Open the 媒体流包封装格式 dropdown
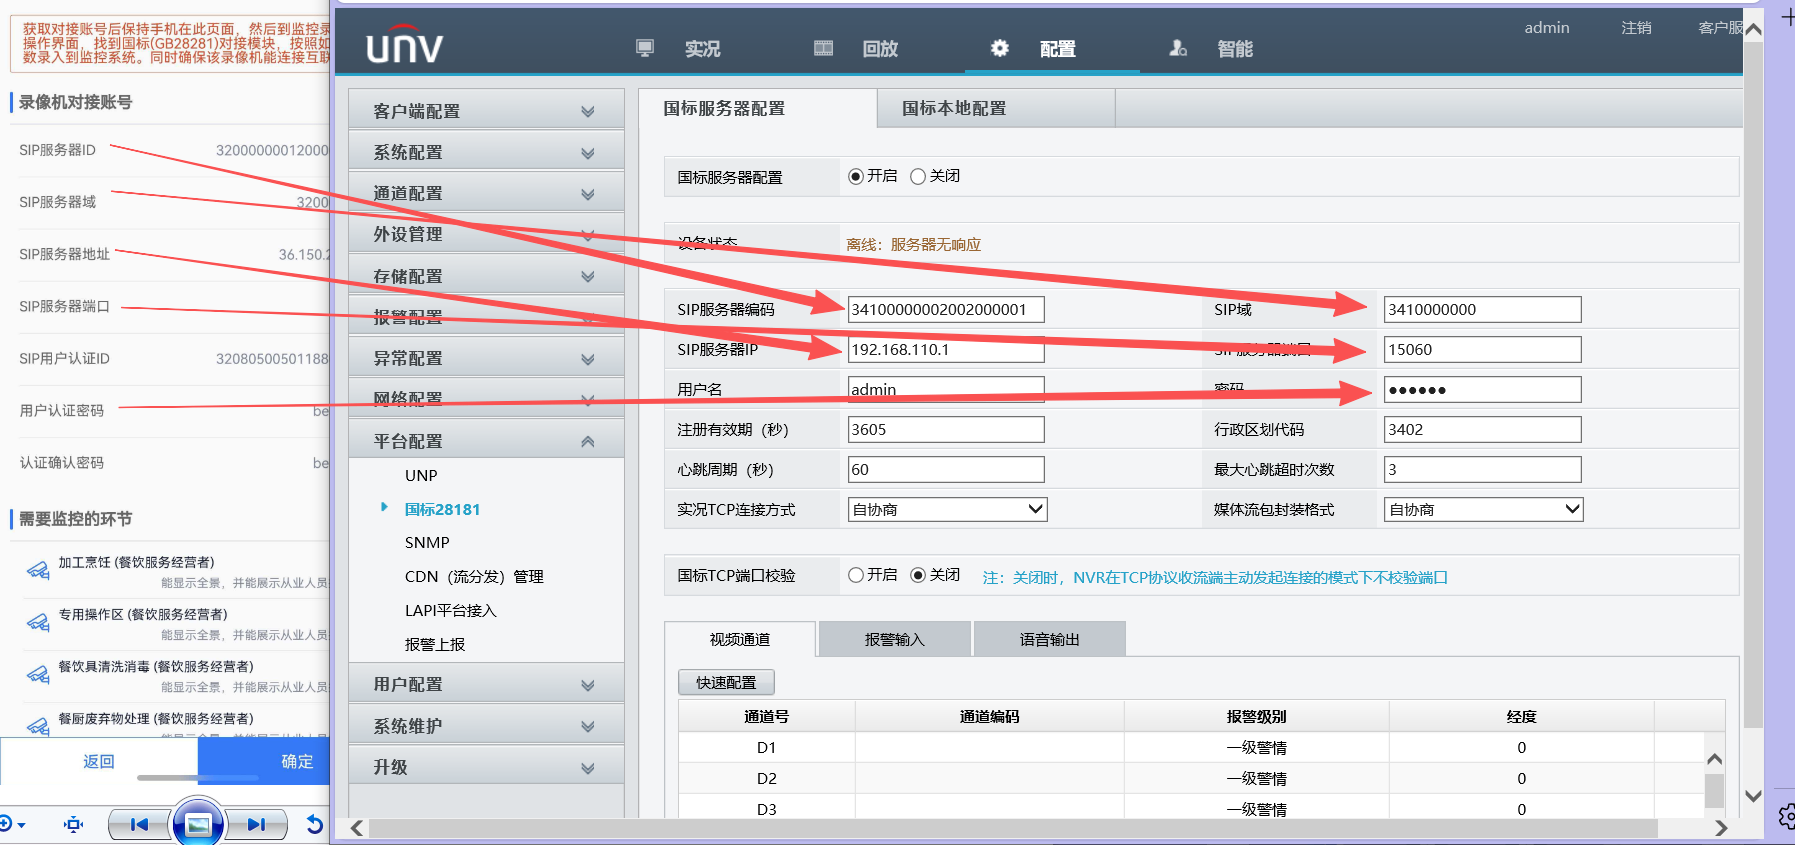Image resolution: width=1795 pixels, height=845 pixels. coord(1483,509)
